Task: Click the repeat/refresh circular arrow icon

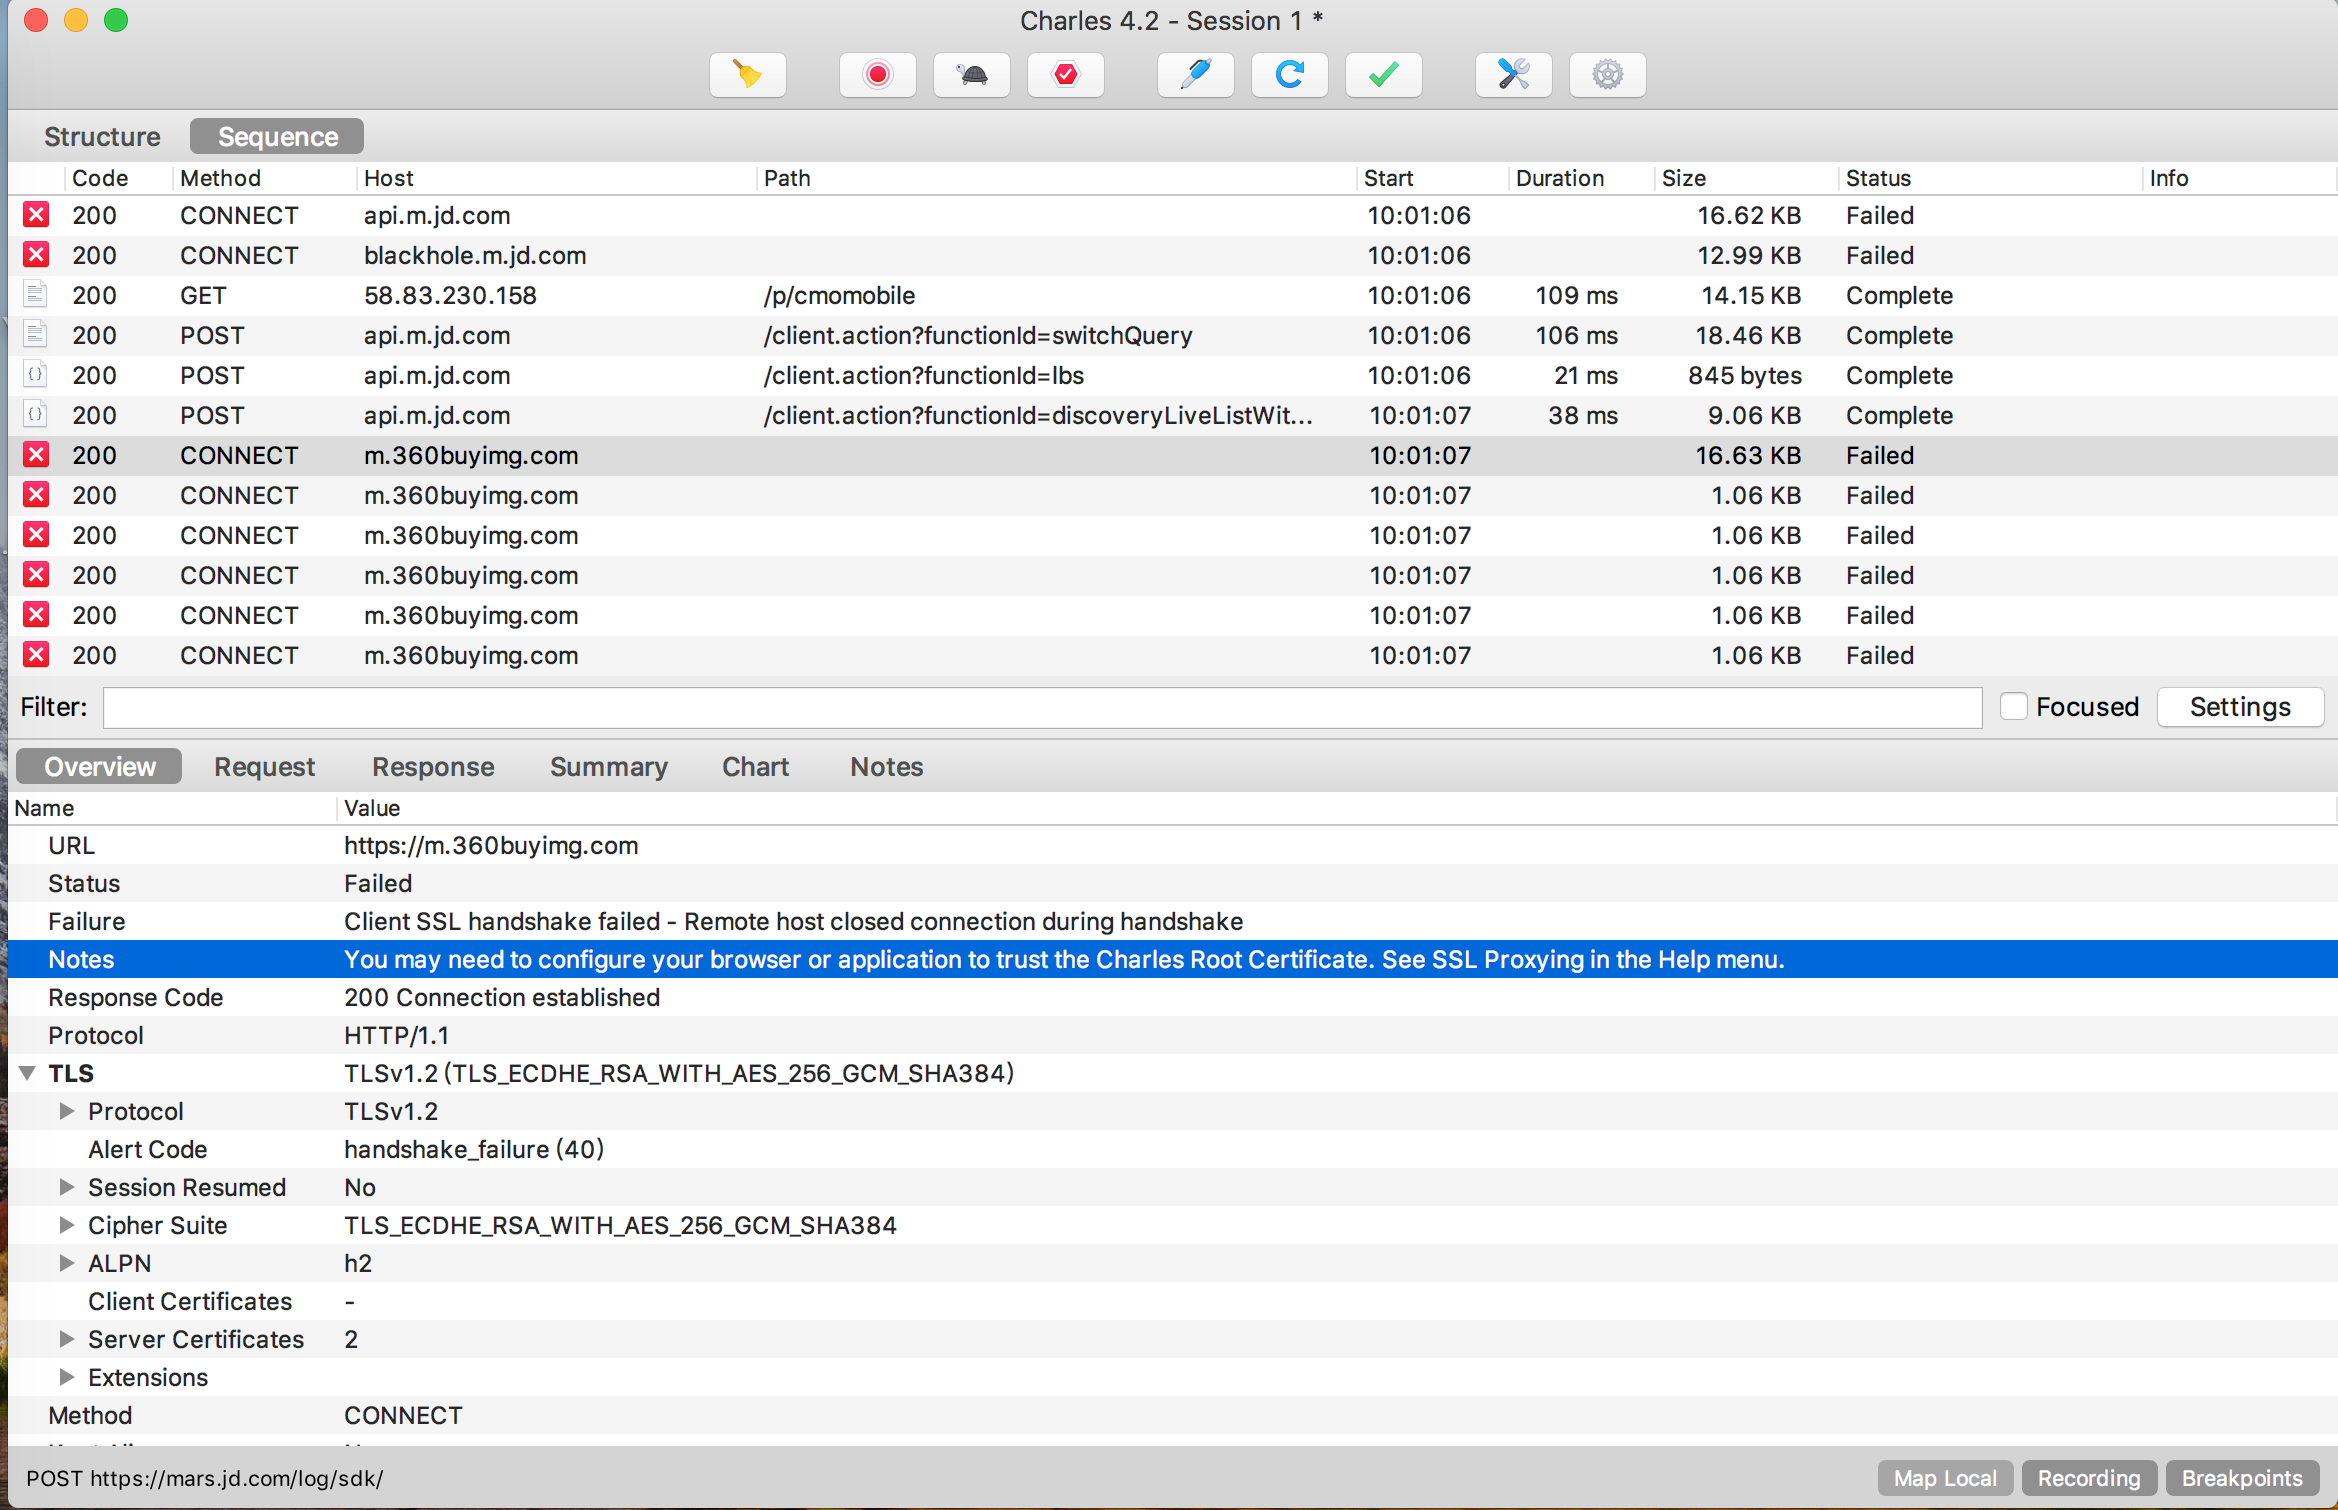Action: tap(1290, 73)
